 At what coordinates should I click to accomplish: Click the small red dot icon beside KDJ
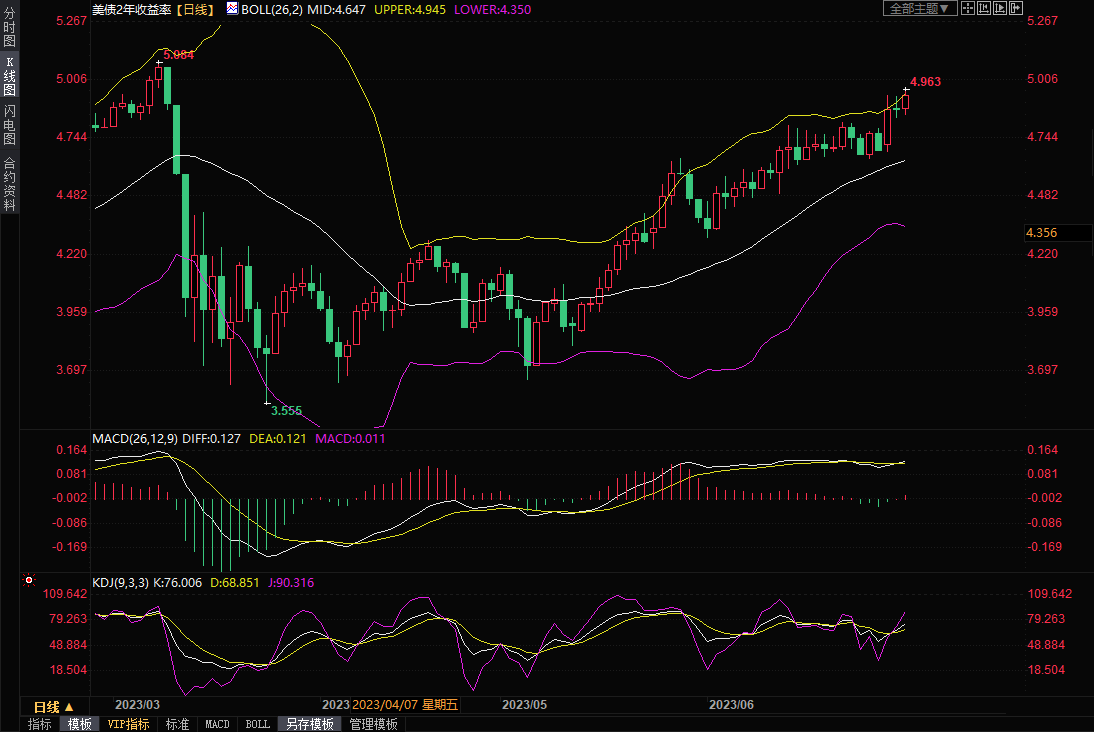coord(29,580)
